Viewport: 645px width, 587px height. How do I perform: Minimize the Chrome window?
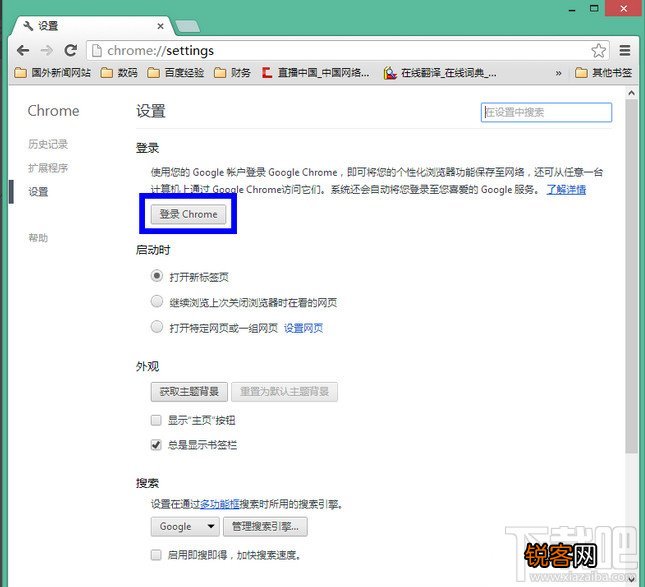[572, 9]
